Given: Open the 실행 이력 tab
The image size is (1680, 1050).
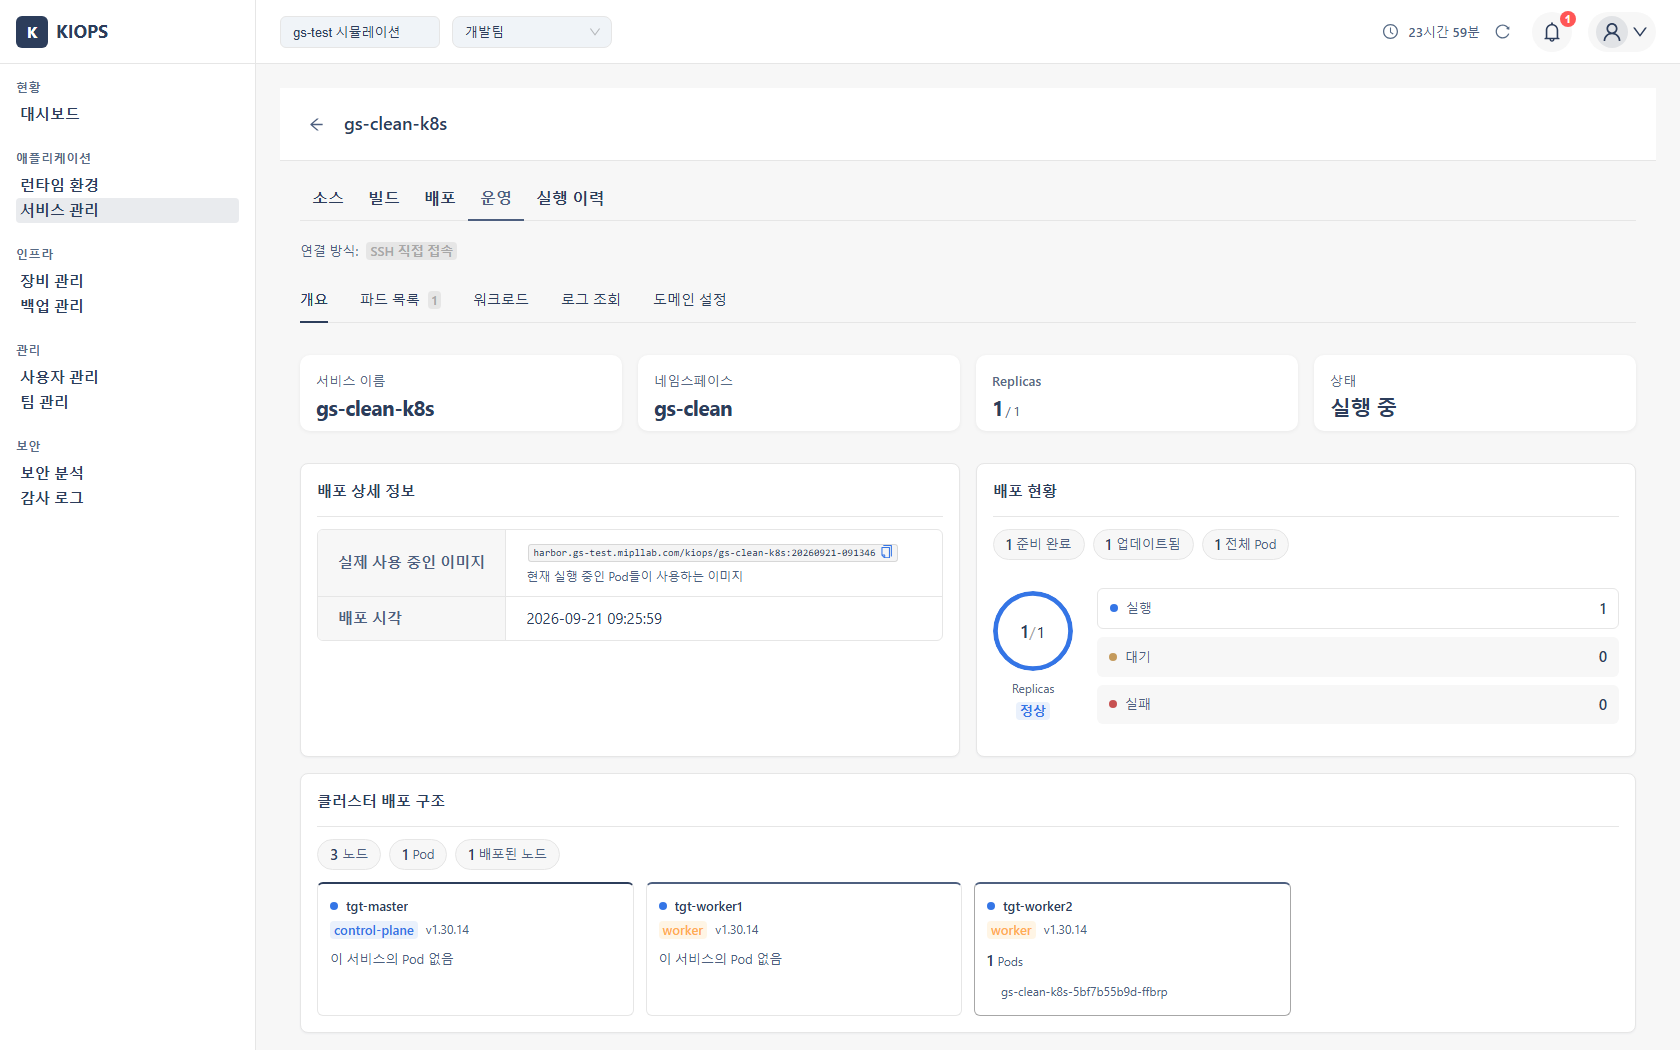Looking at the screenshot, I should point(570,198).
